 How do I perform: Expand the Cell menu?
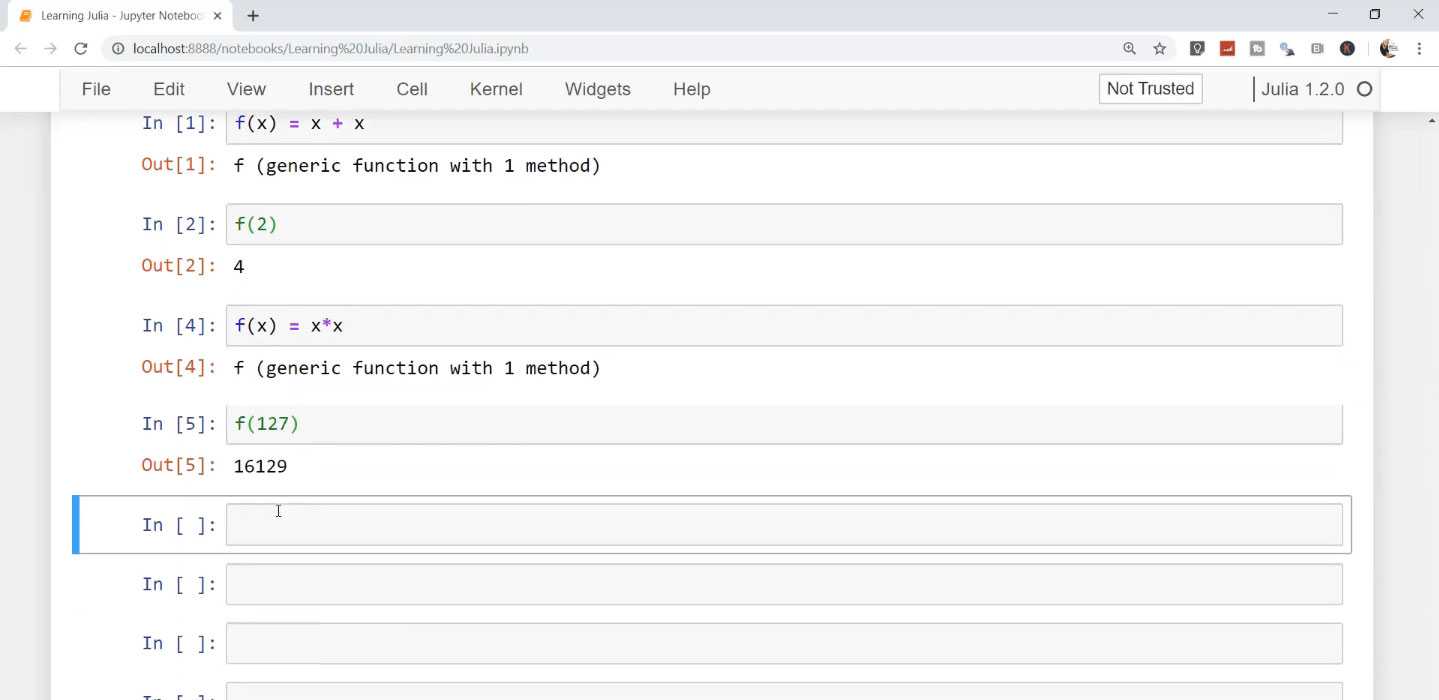coord(412,89)
